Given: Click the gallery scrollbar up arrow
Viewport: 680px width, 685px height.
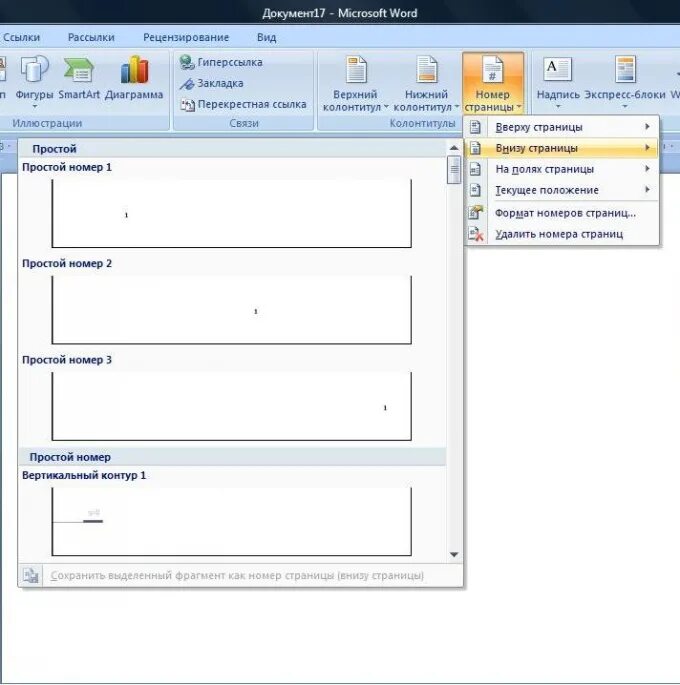Looking at the screenshot, I should (454, 148).
